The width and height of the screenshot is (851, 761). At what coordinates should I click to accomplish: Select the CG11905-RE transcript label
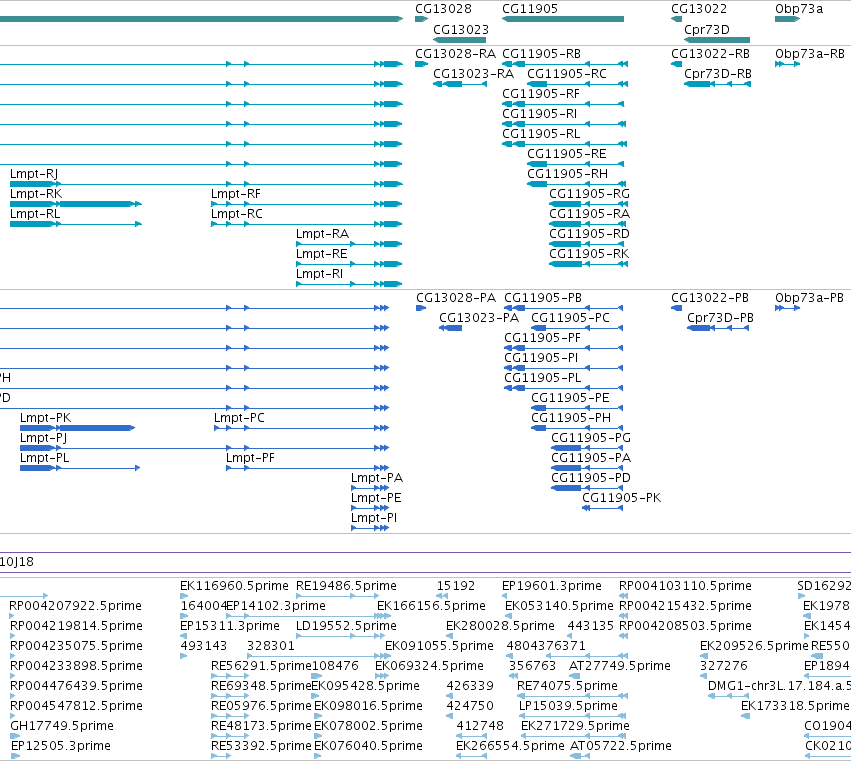pos(567,154)
